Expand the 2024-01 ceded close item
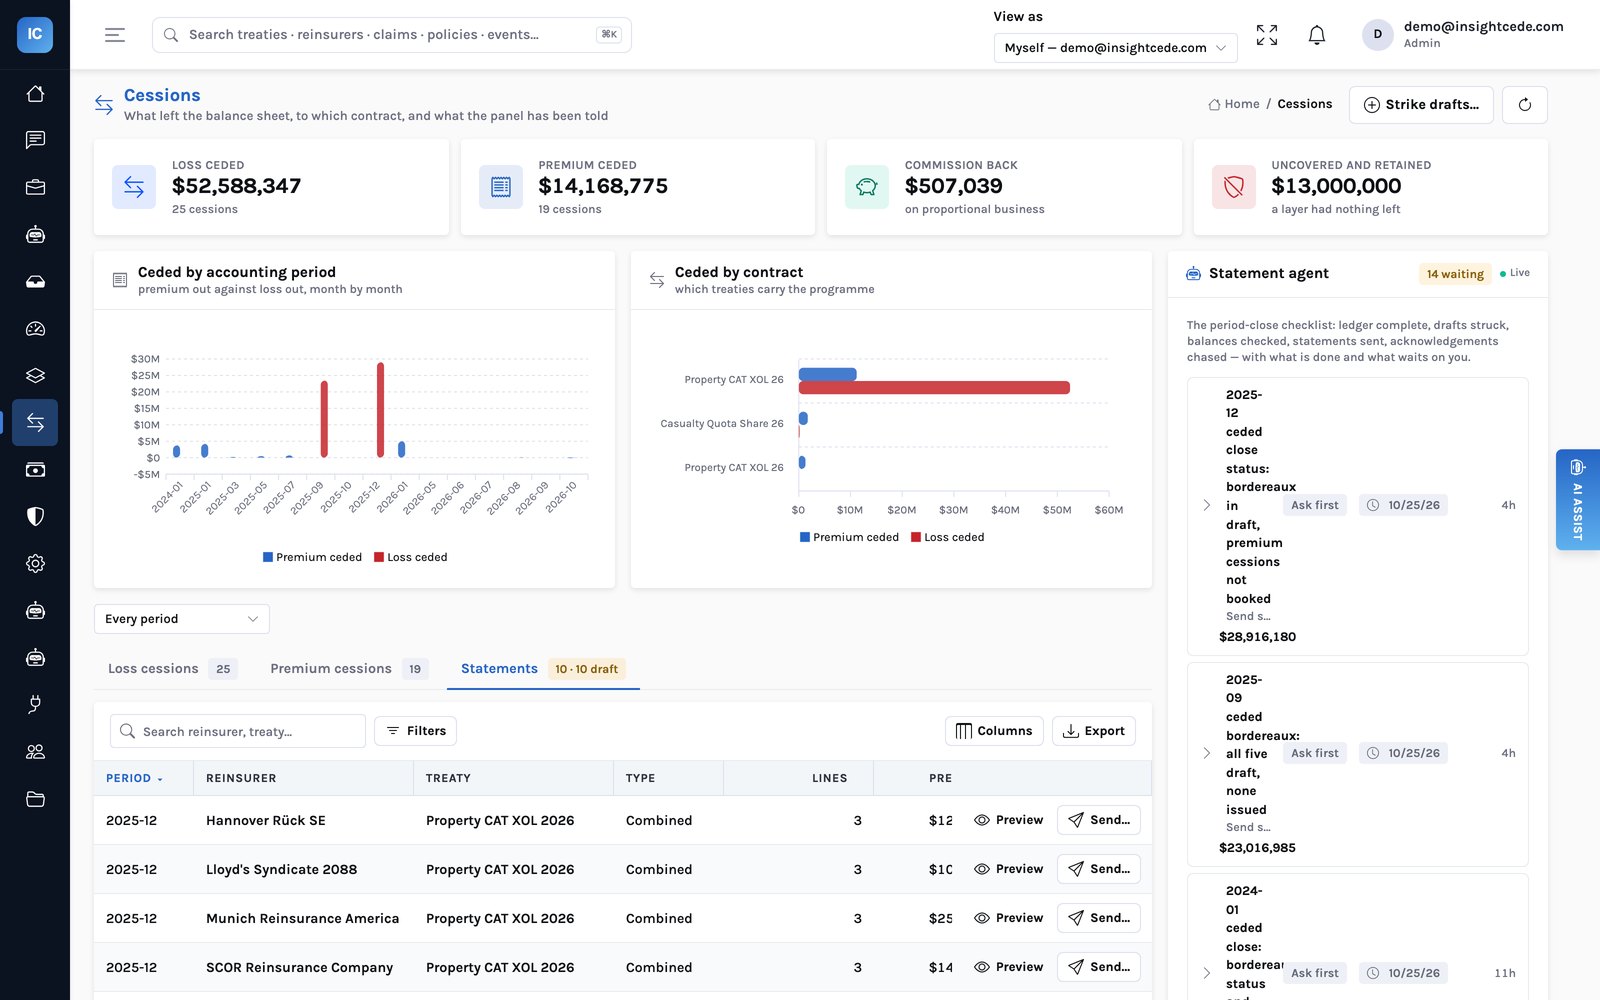 1206,973
